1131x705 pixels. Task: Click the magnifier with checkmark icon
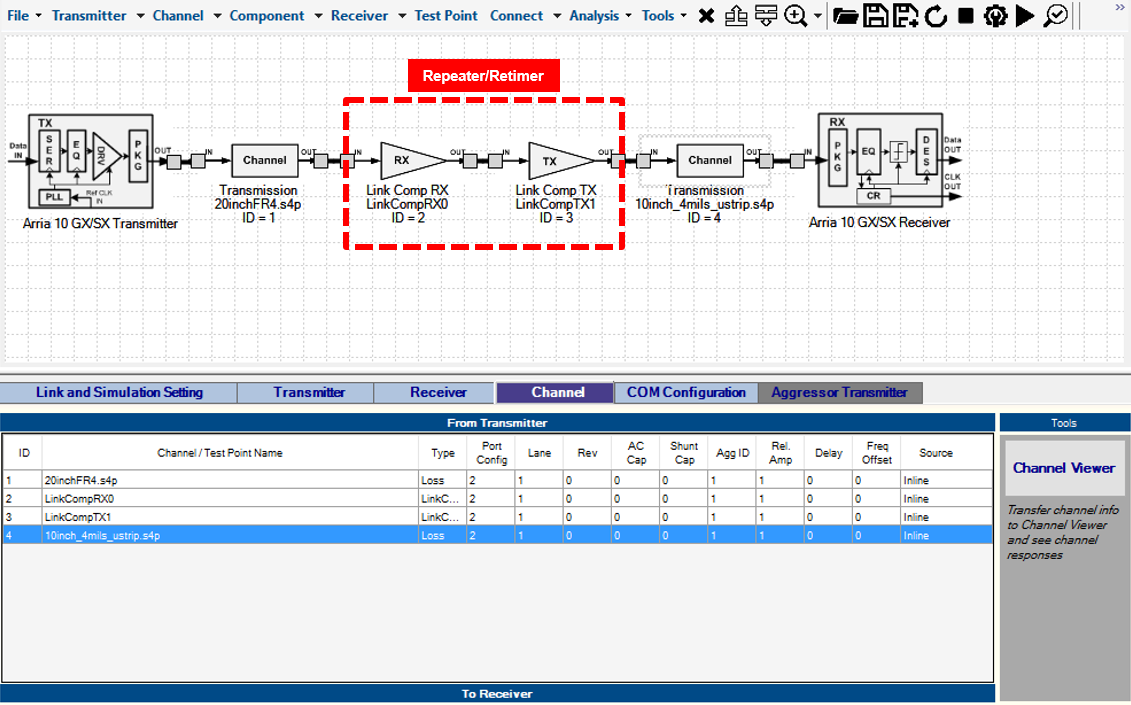click(1056, 16)
